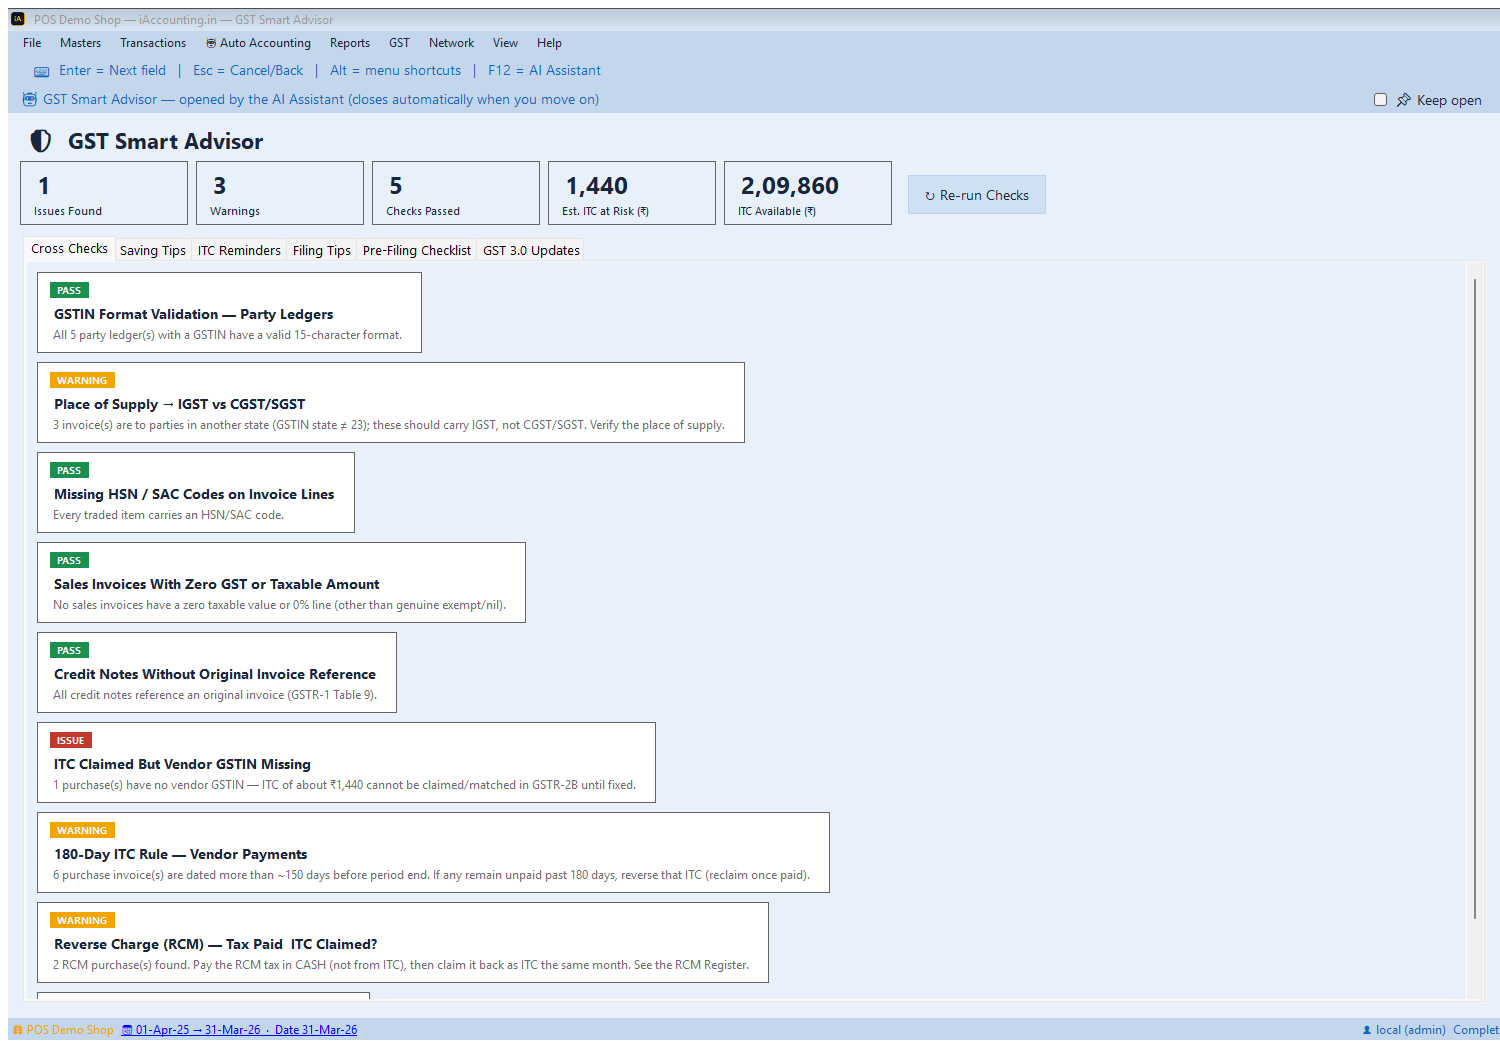
Task: Click the calendar icon in status bar
Action: [127, 1030]
